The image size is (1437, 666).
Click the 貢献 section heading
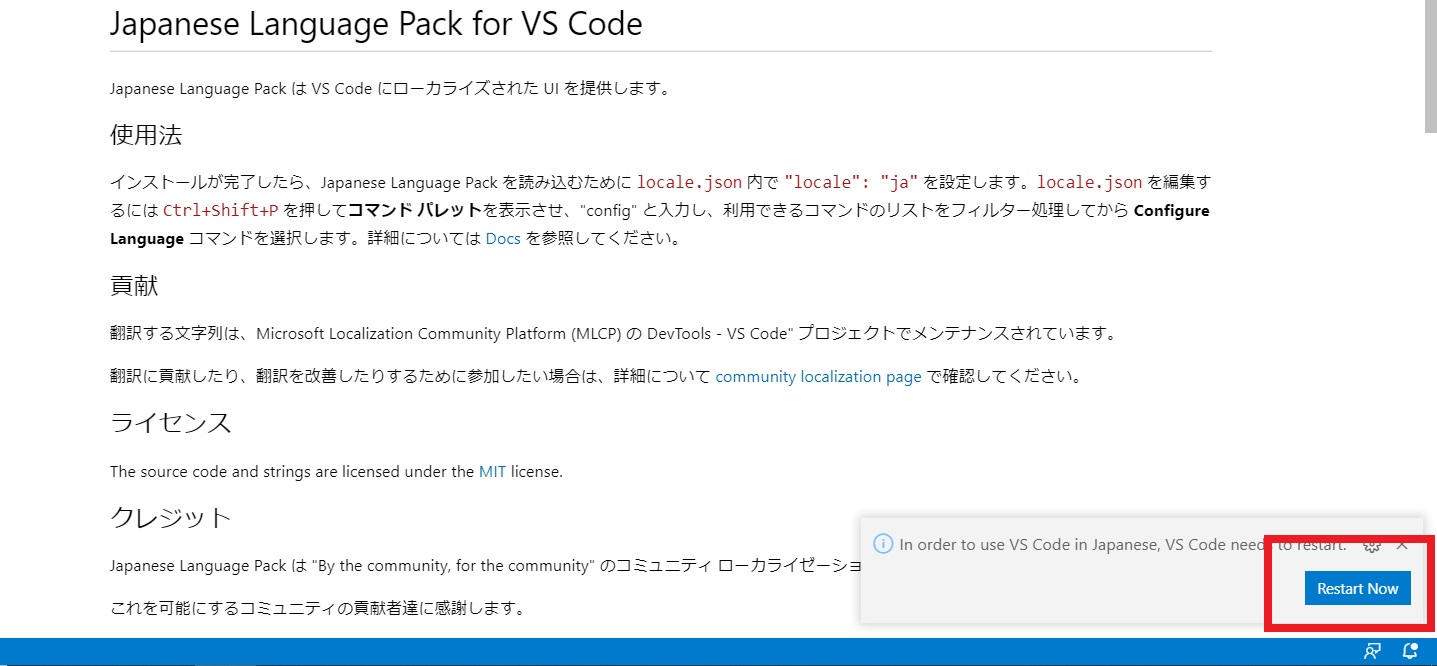coord(134,286)
